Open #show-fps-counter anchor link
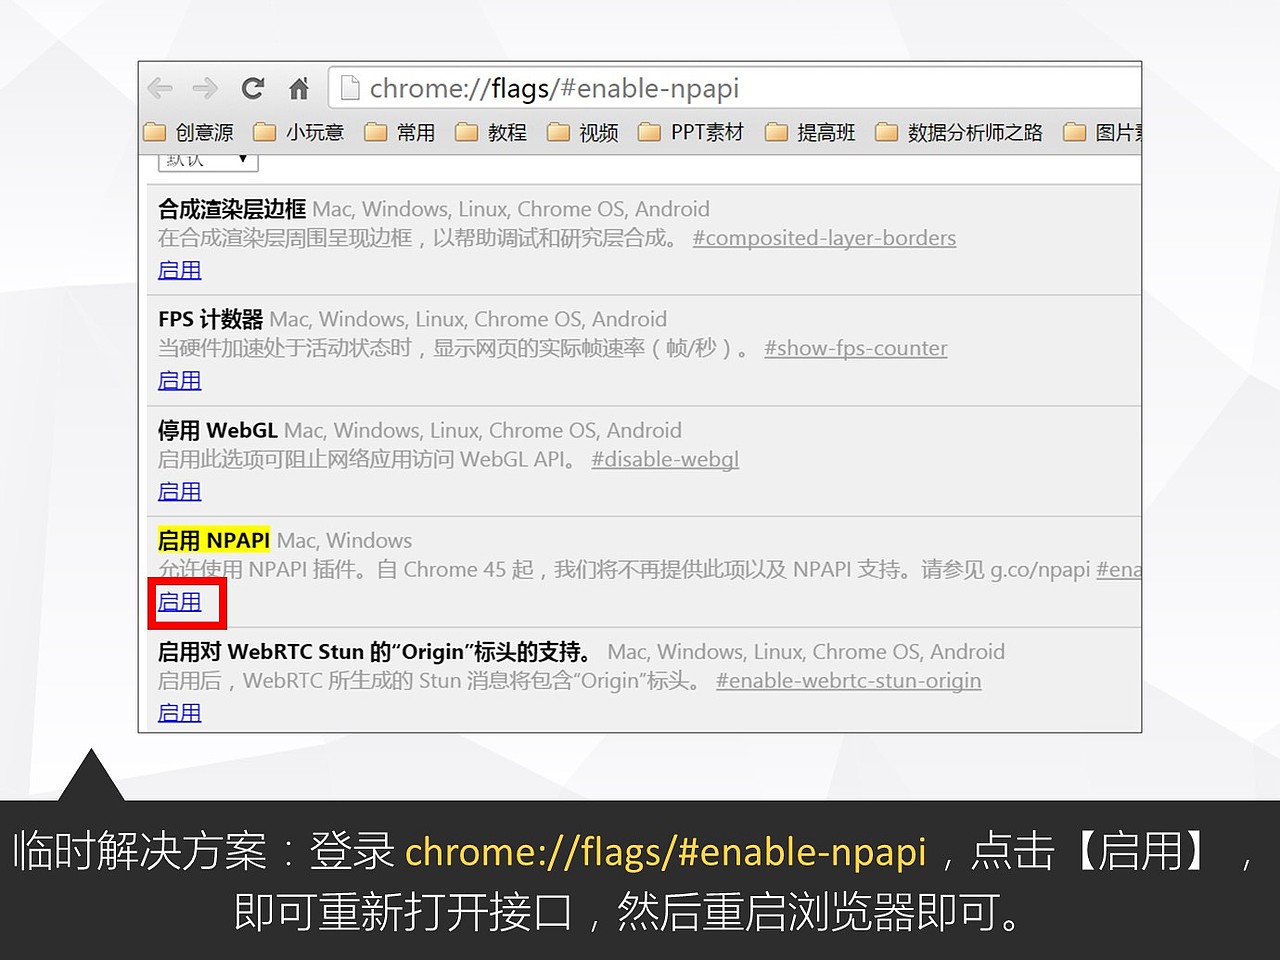 pyautogui.click(x=856, y=348)
